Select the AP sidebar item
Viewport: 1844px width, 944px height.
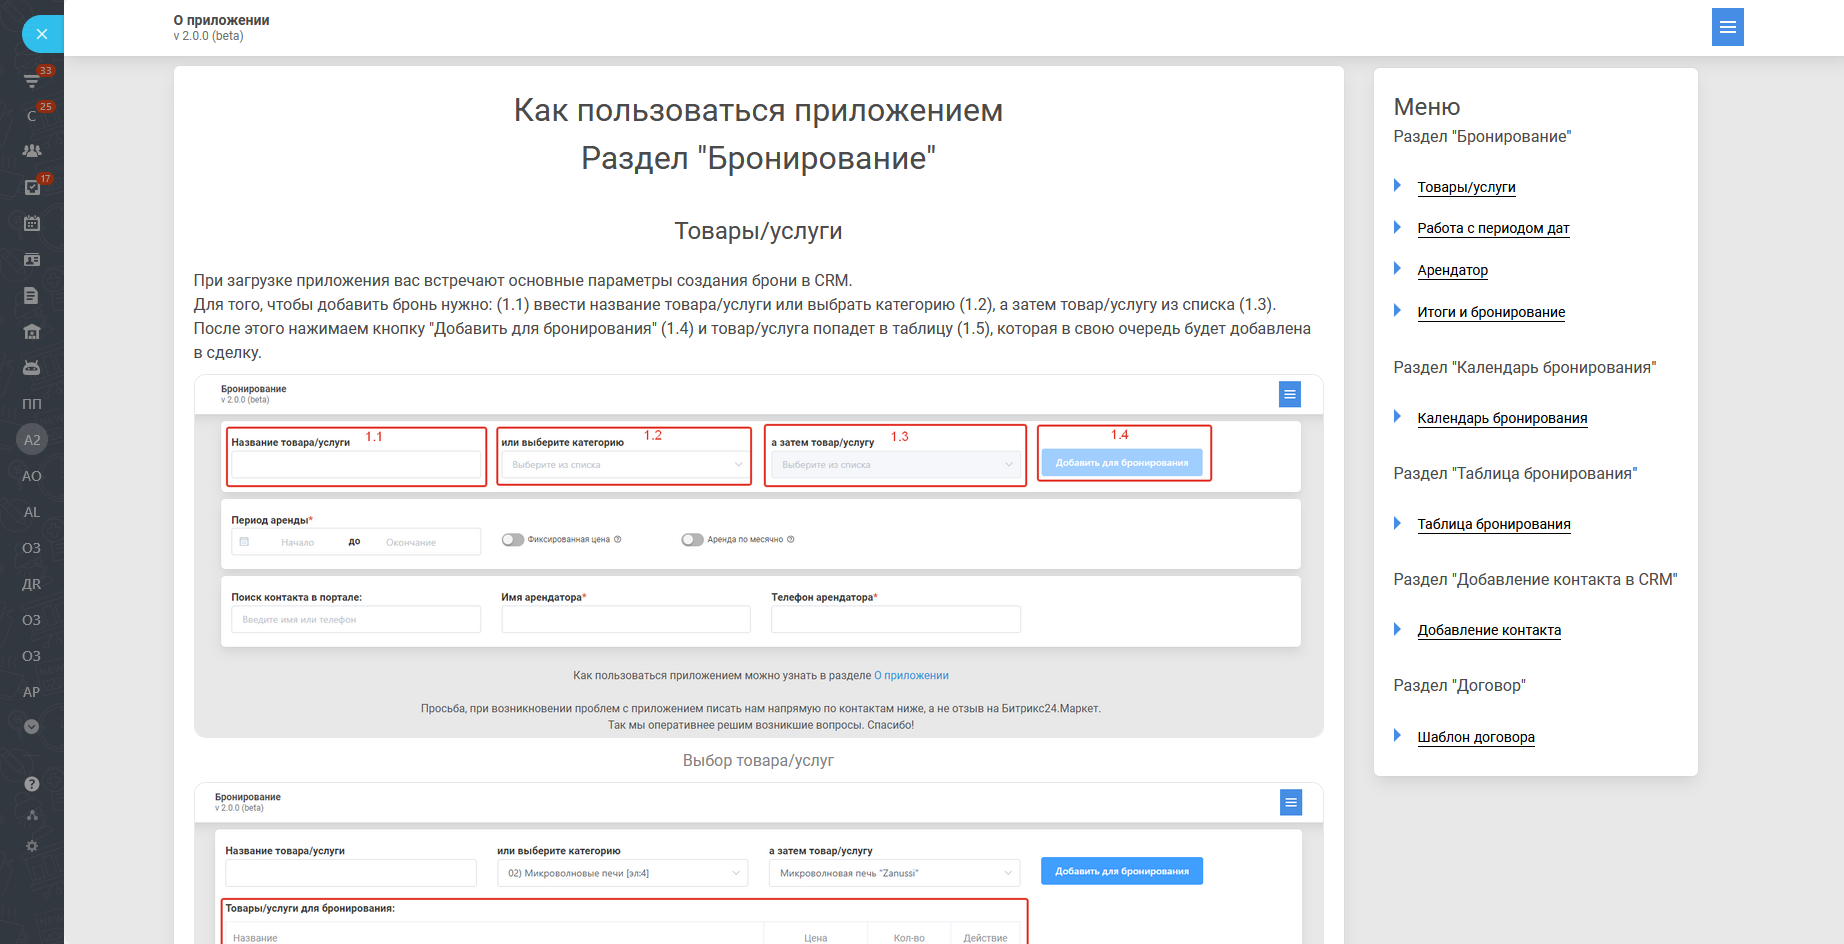tap(32, 692)
